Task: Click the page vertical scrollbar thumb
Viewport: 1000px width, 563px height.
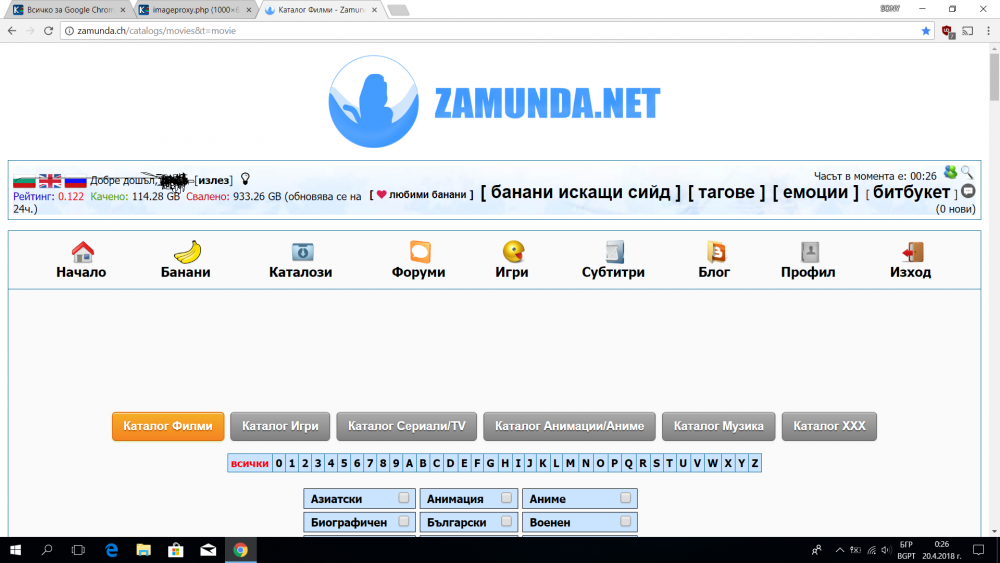Action: pos(994,77)
